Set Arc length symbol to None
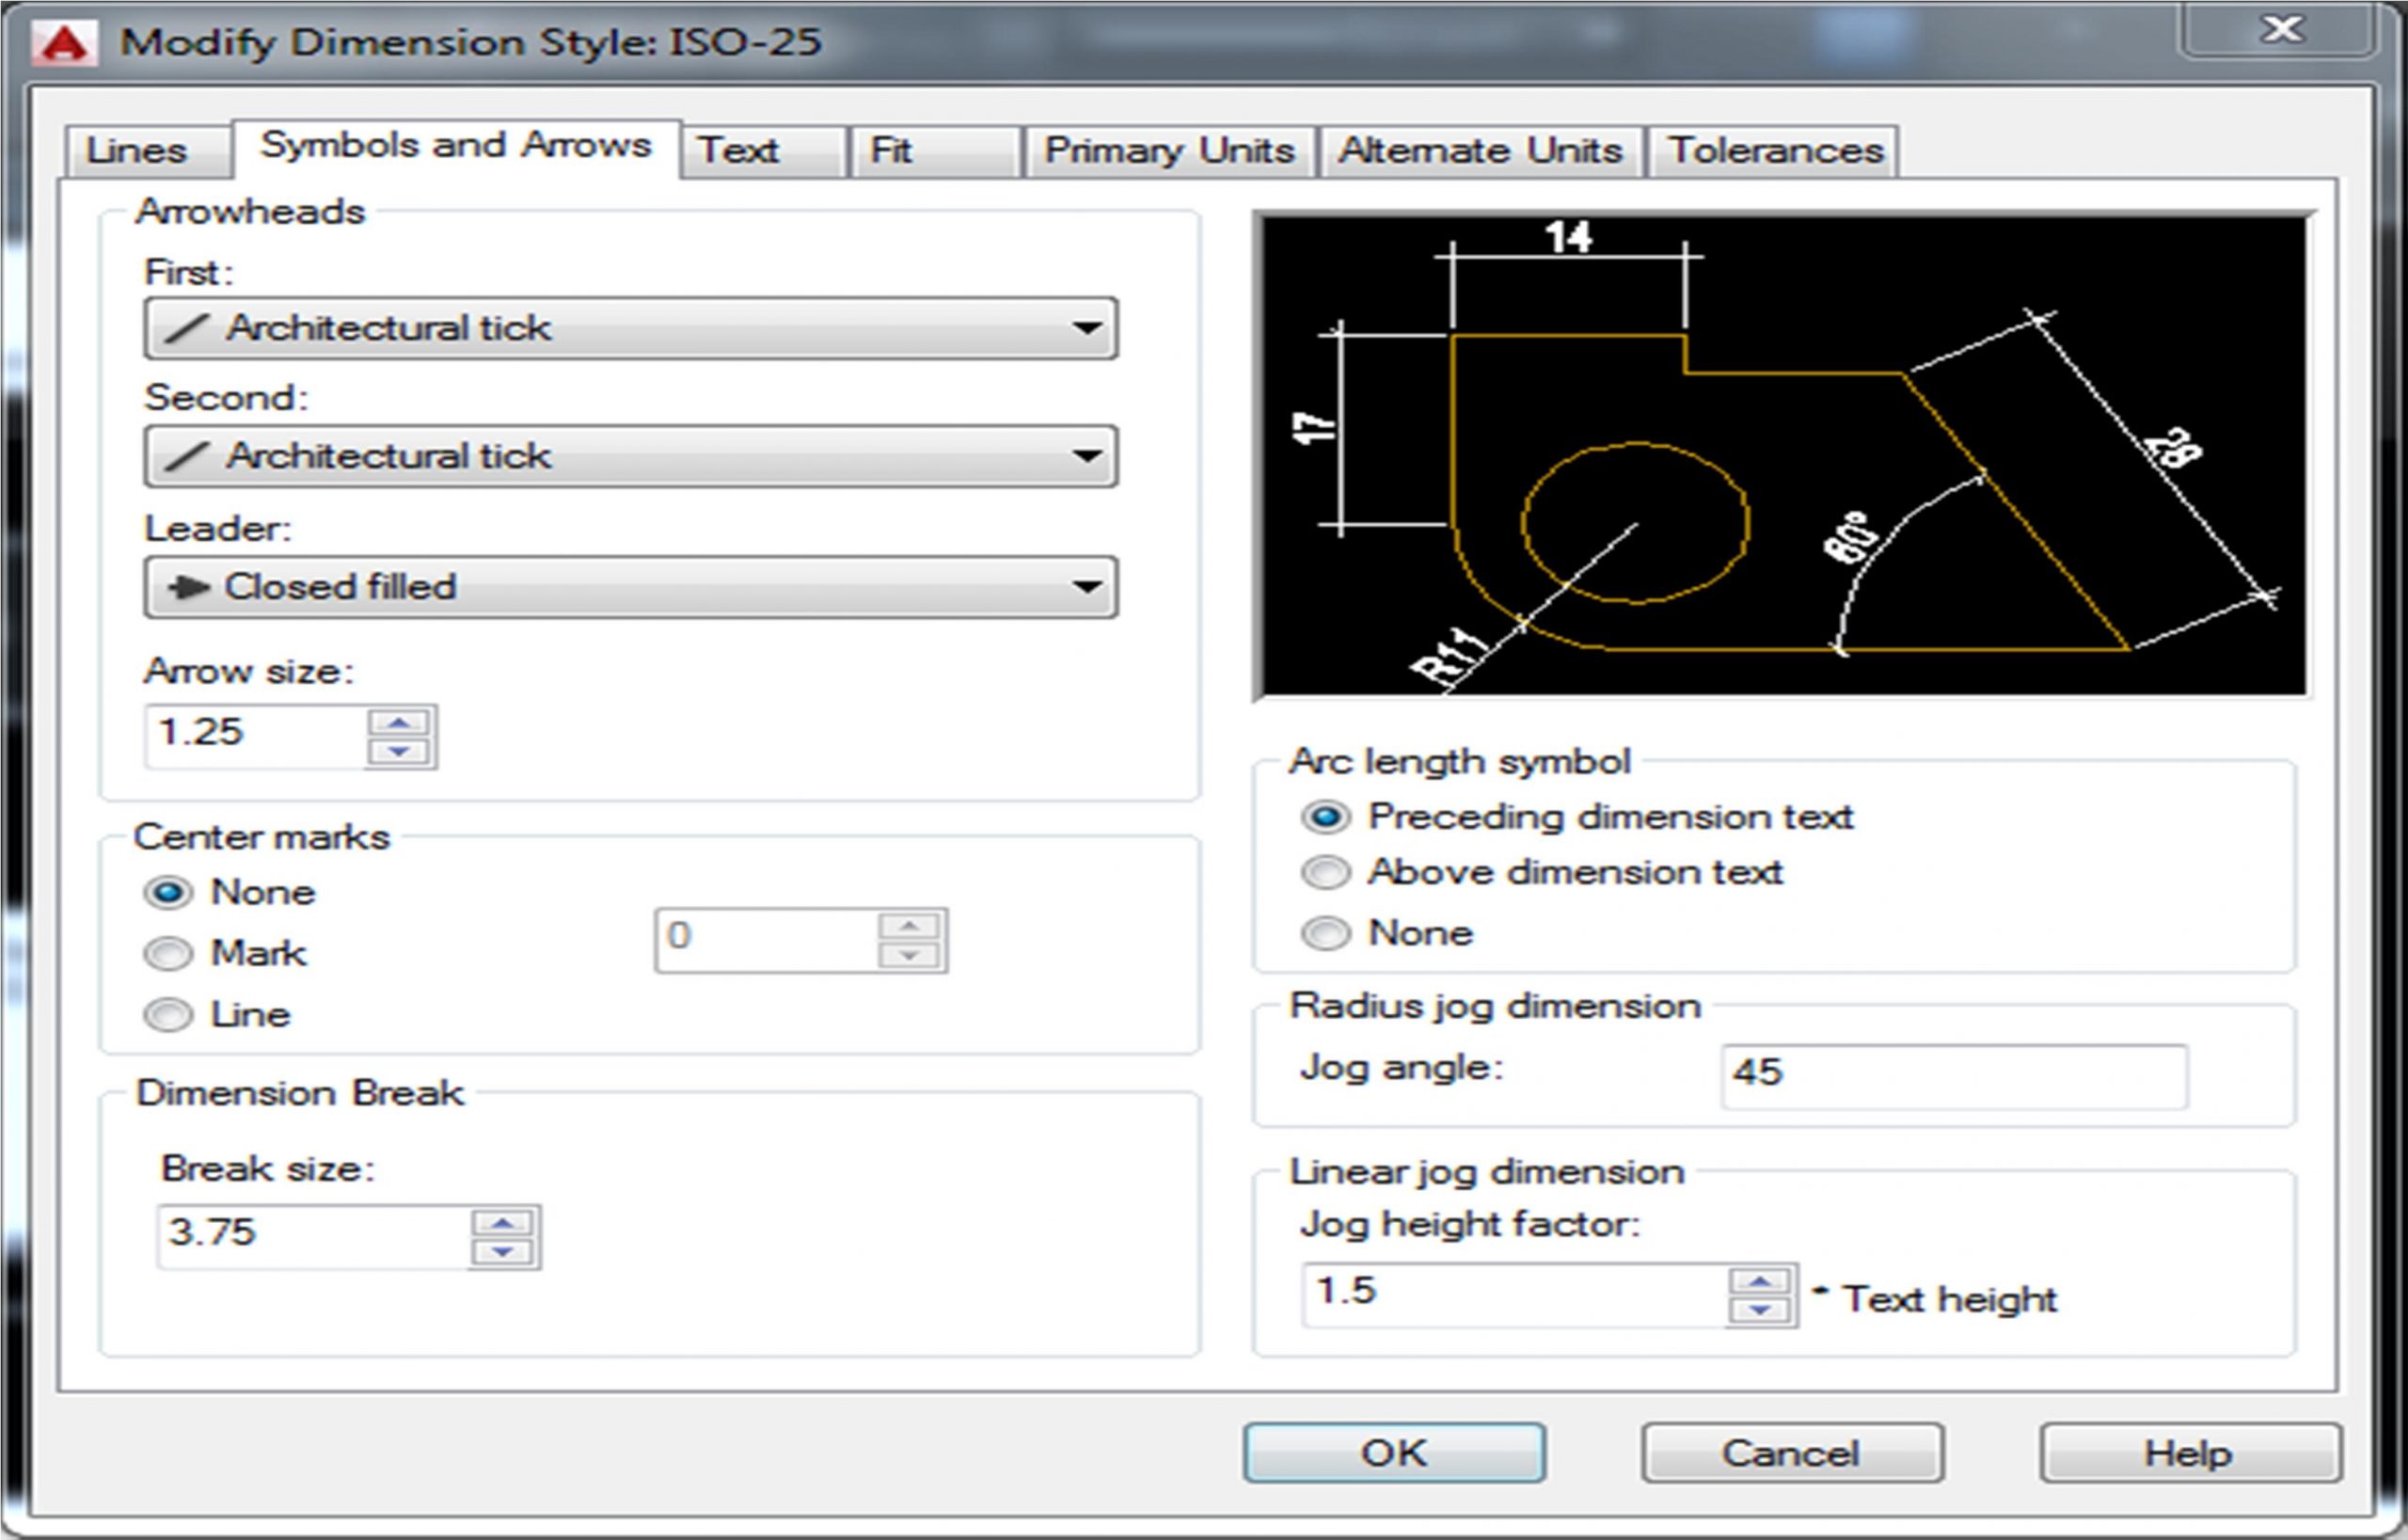Viewport: 2408px width, 1540px height. coord(1326,933)
